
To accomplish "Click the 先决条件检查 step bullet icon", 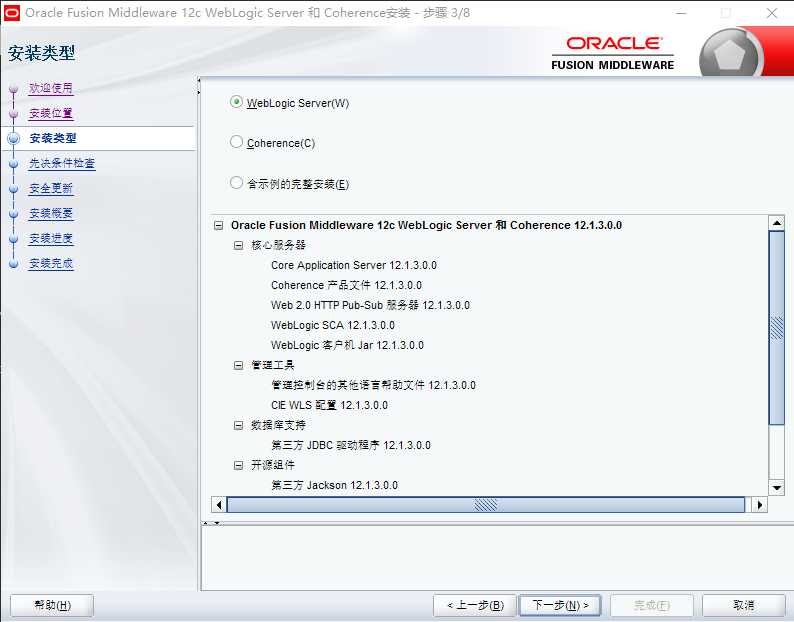I will [x=14, y=164].
